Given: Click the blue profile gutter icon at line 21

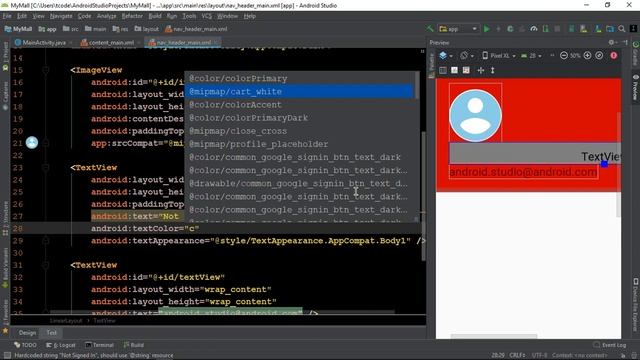Looking at the screenshot, I should [32, 142].
